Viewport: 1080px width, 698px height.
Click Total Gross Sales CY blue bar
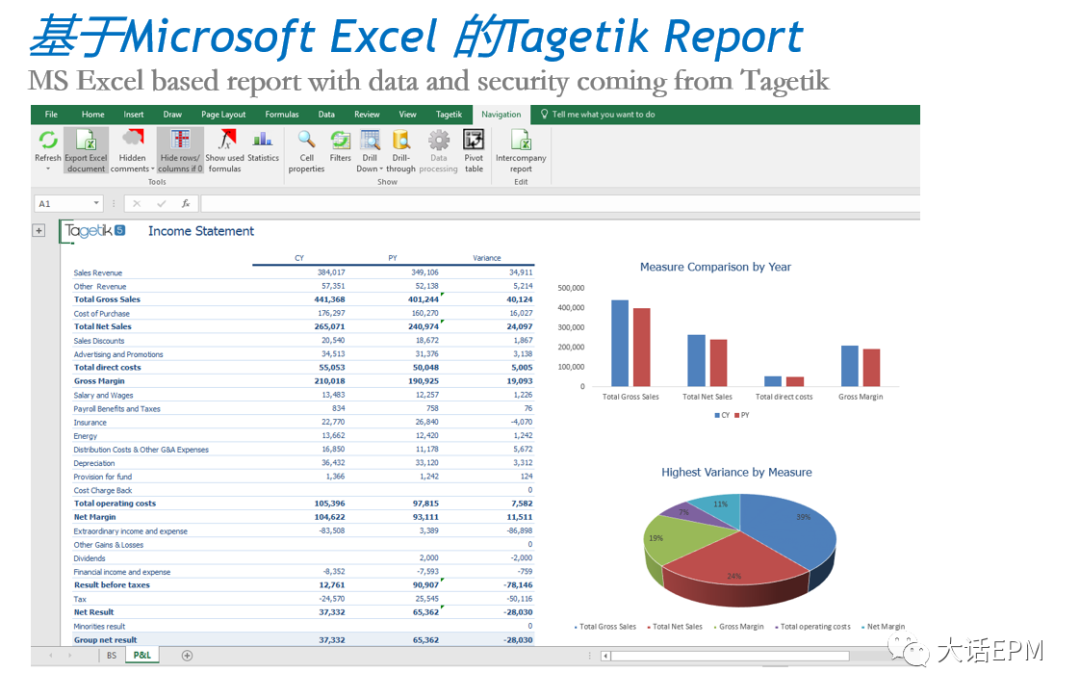620,343
